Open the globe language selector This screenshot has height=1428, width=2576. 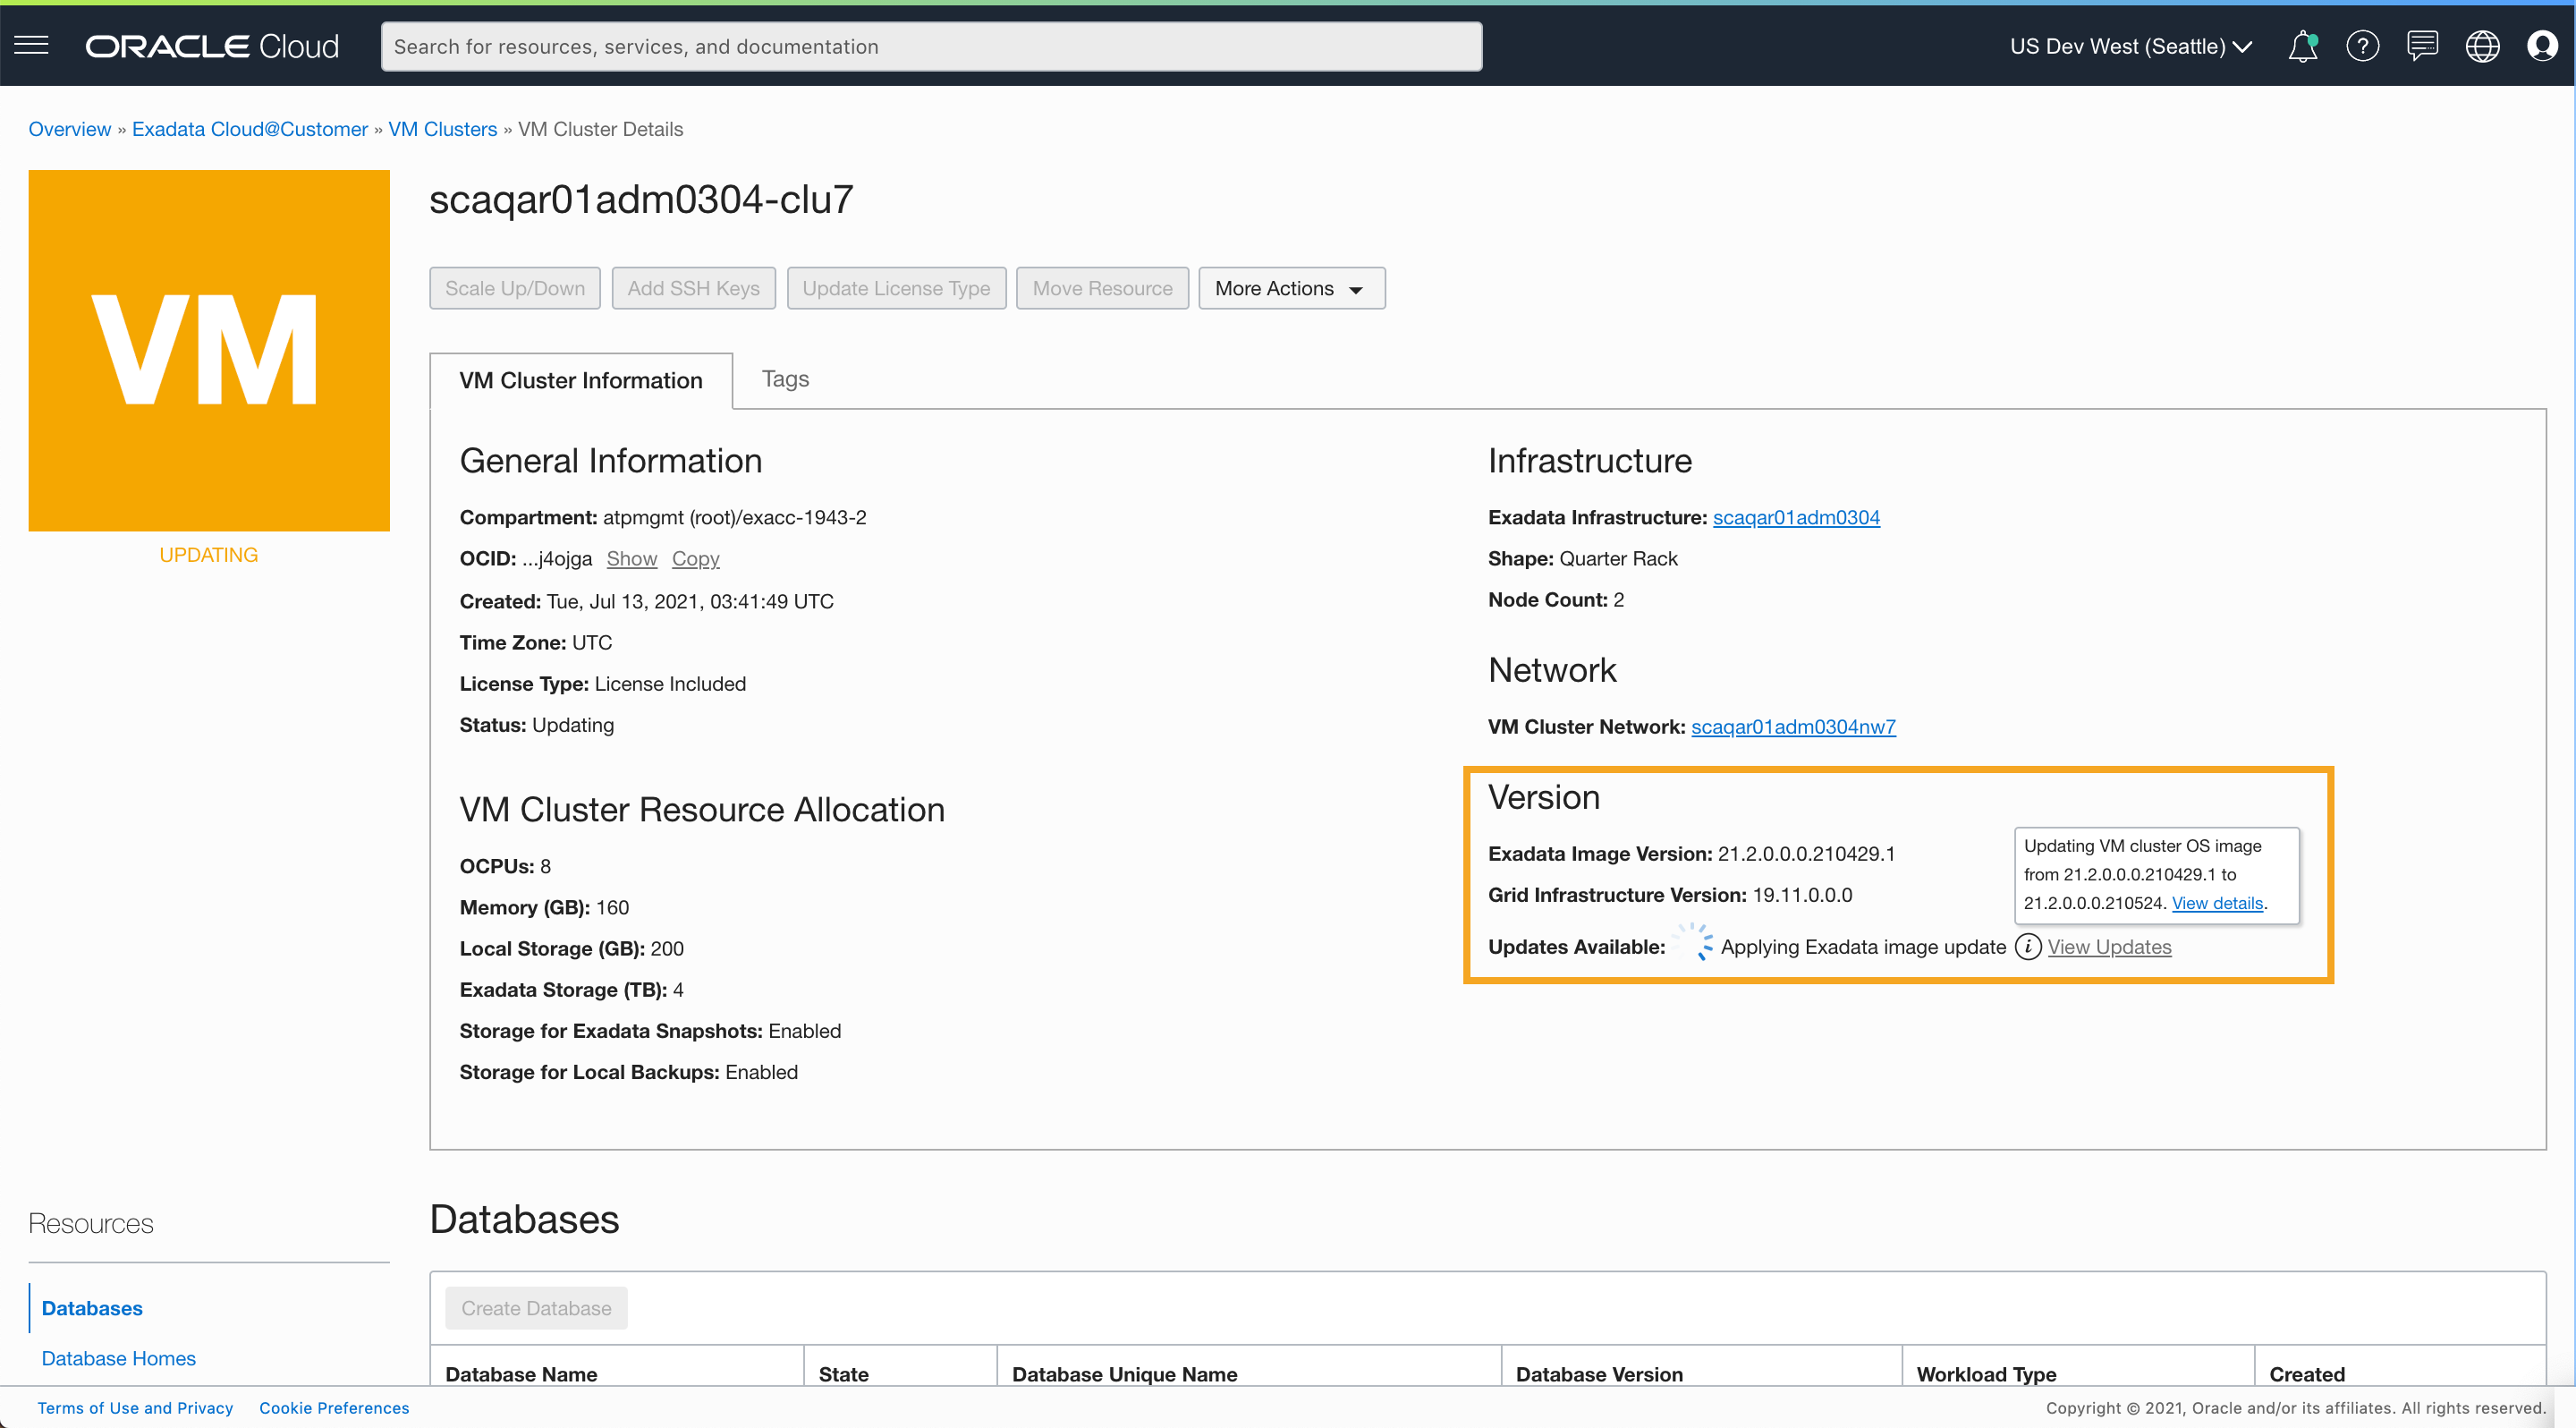2482,46
